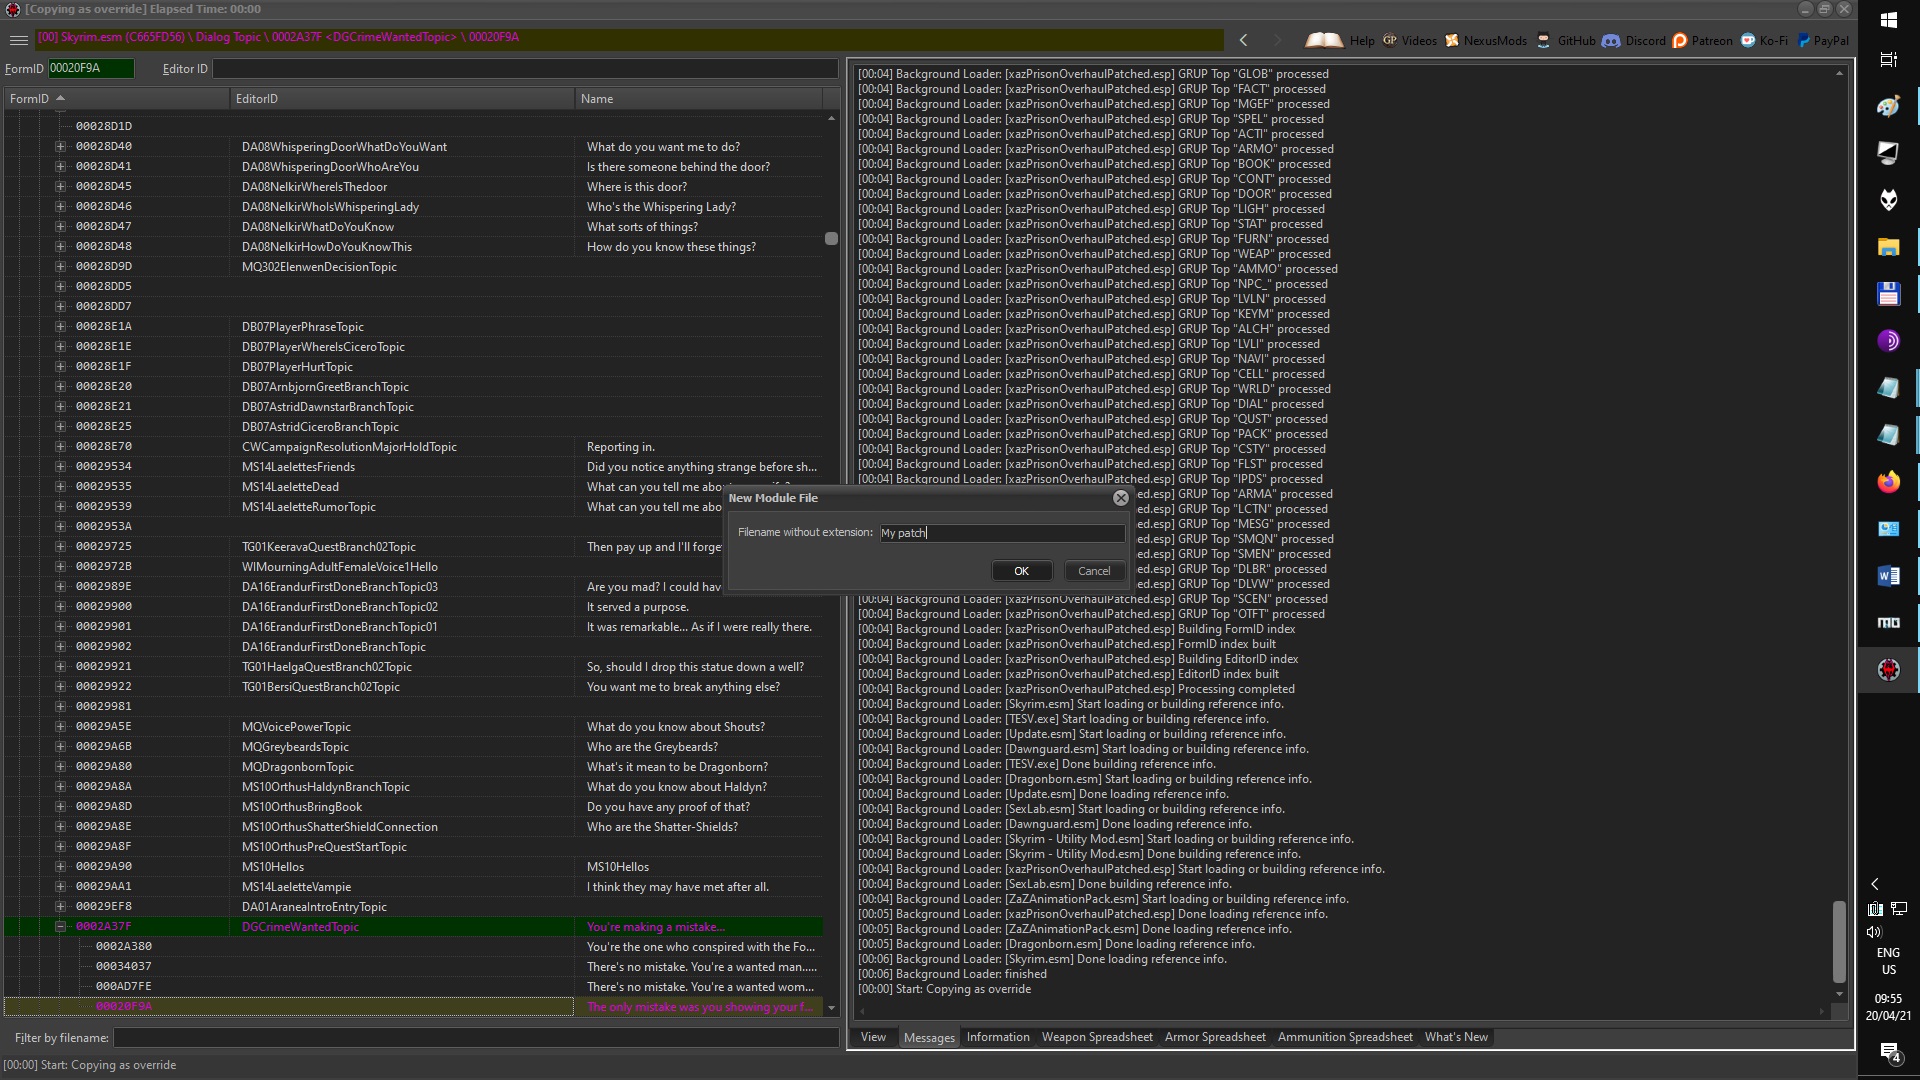Screen dimensions: 1920x1080
Task: Open the Ko-Fi link
Action: click(x=1764, y=40)
